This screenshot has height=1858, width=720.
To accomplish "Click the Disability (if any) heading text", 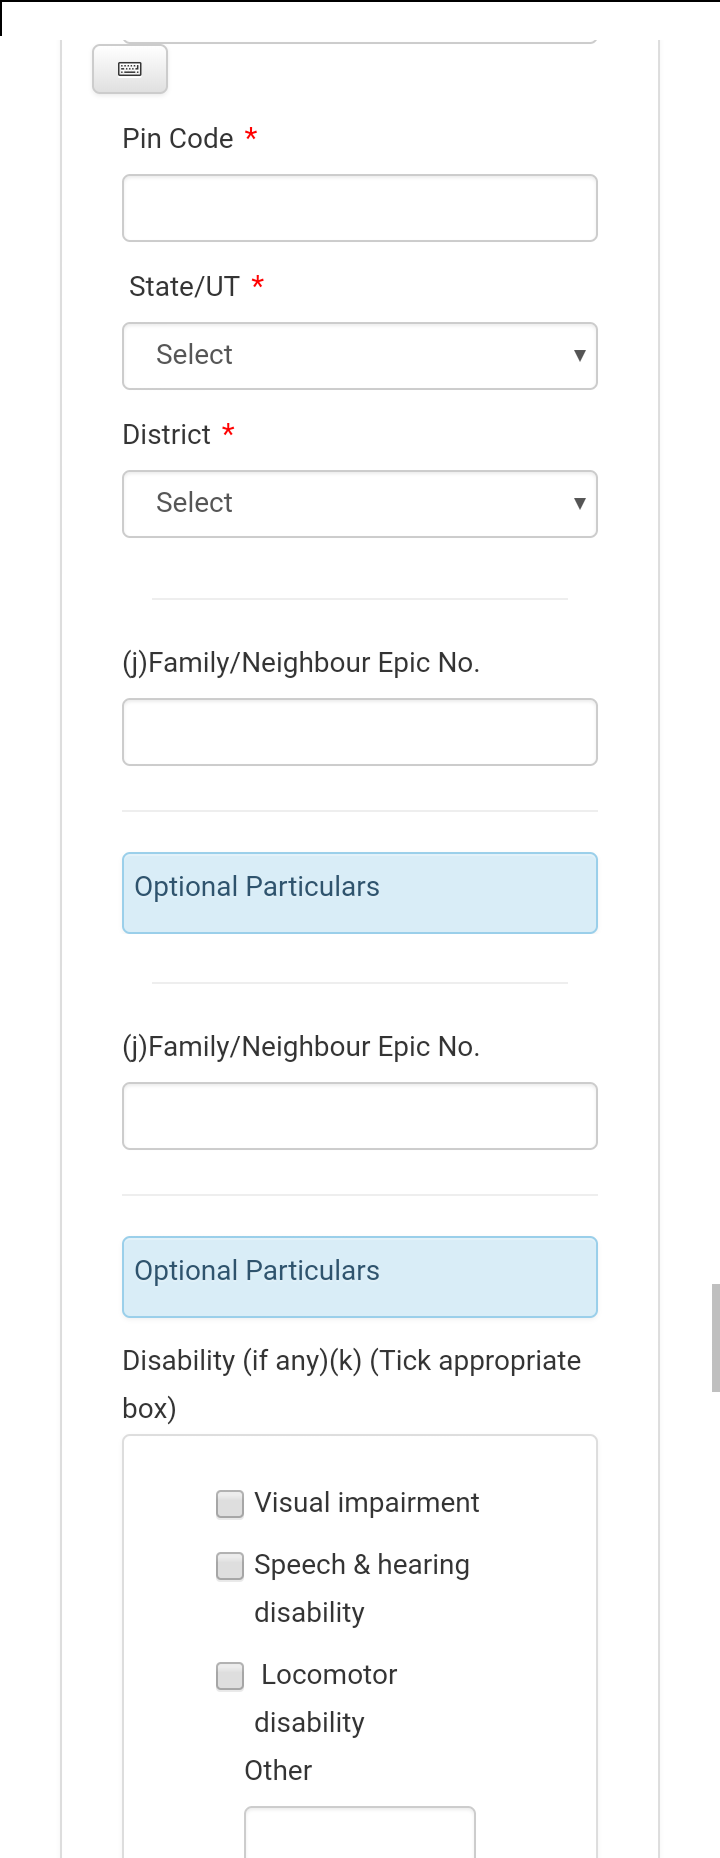I will 350,1361.
